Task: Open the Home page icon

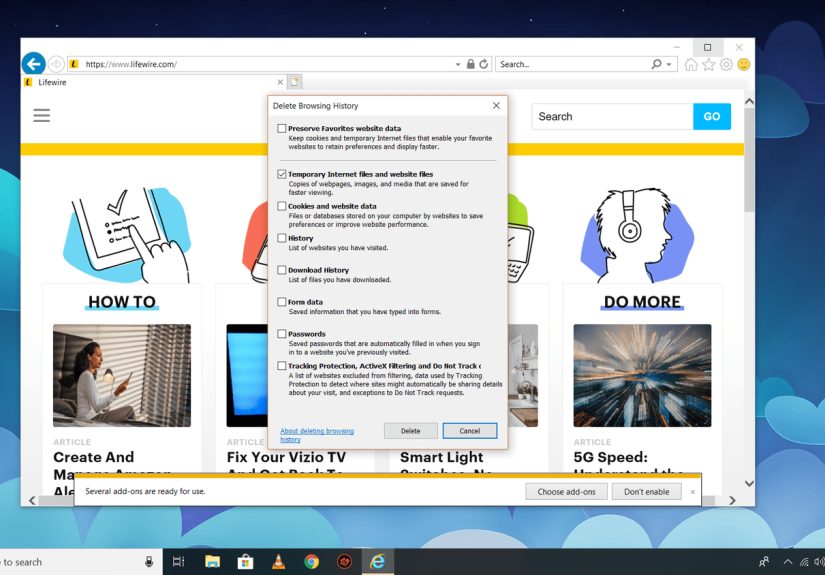Action: (x=691, y=64)
